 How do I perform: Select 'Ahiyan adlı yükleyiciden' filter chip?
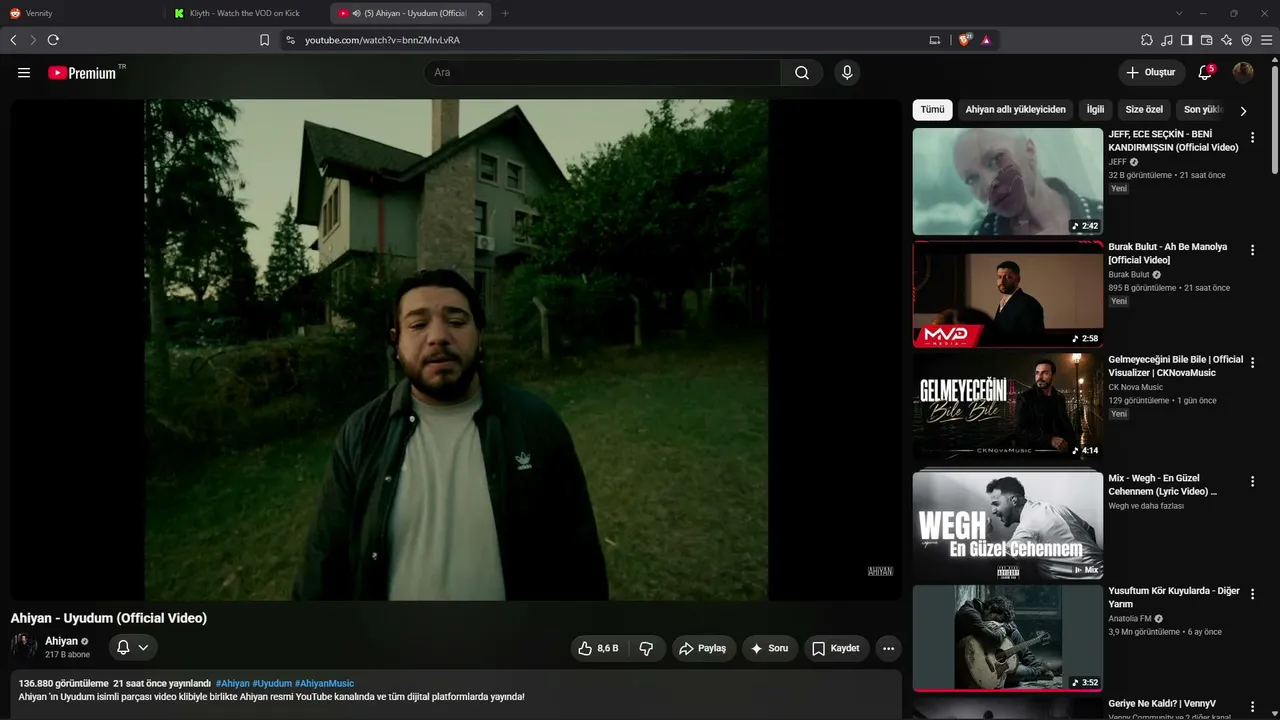point(1015,109)
